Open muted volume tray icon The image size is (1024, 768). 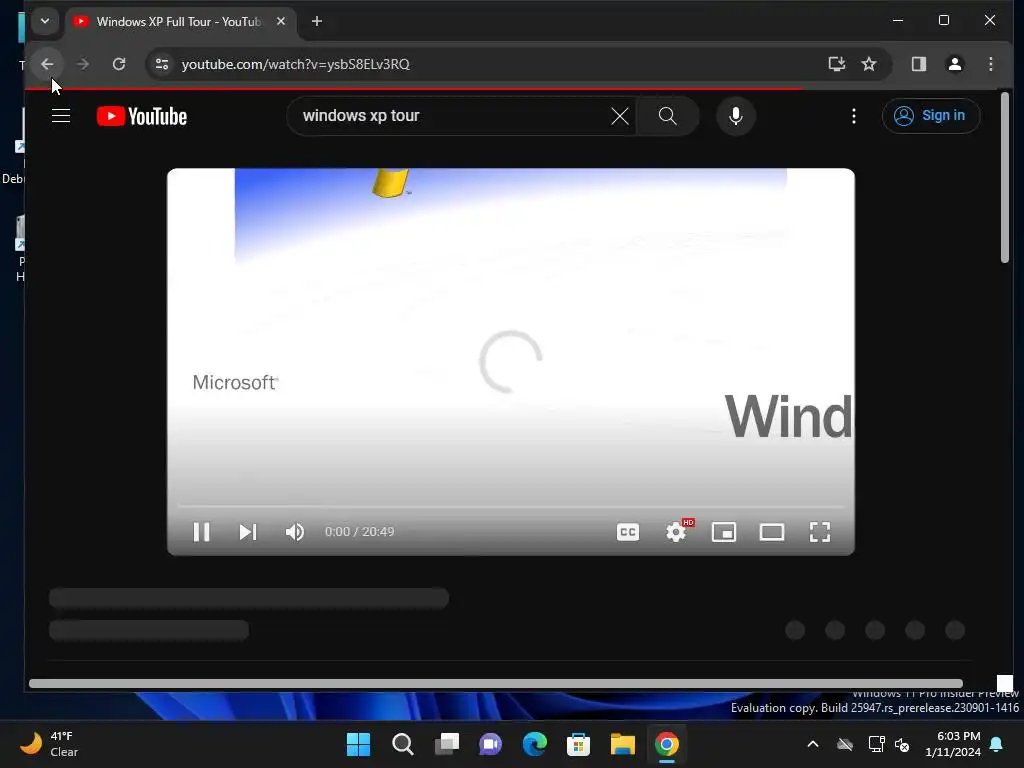point(903,744)
